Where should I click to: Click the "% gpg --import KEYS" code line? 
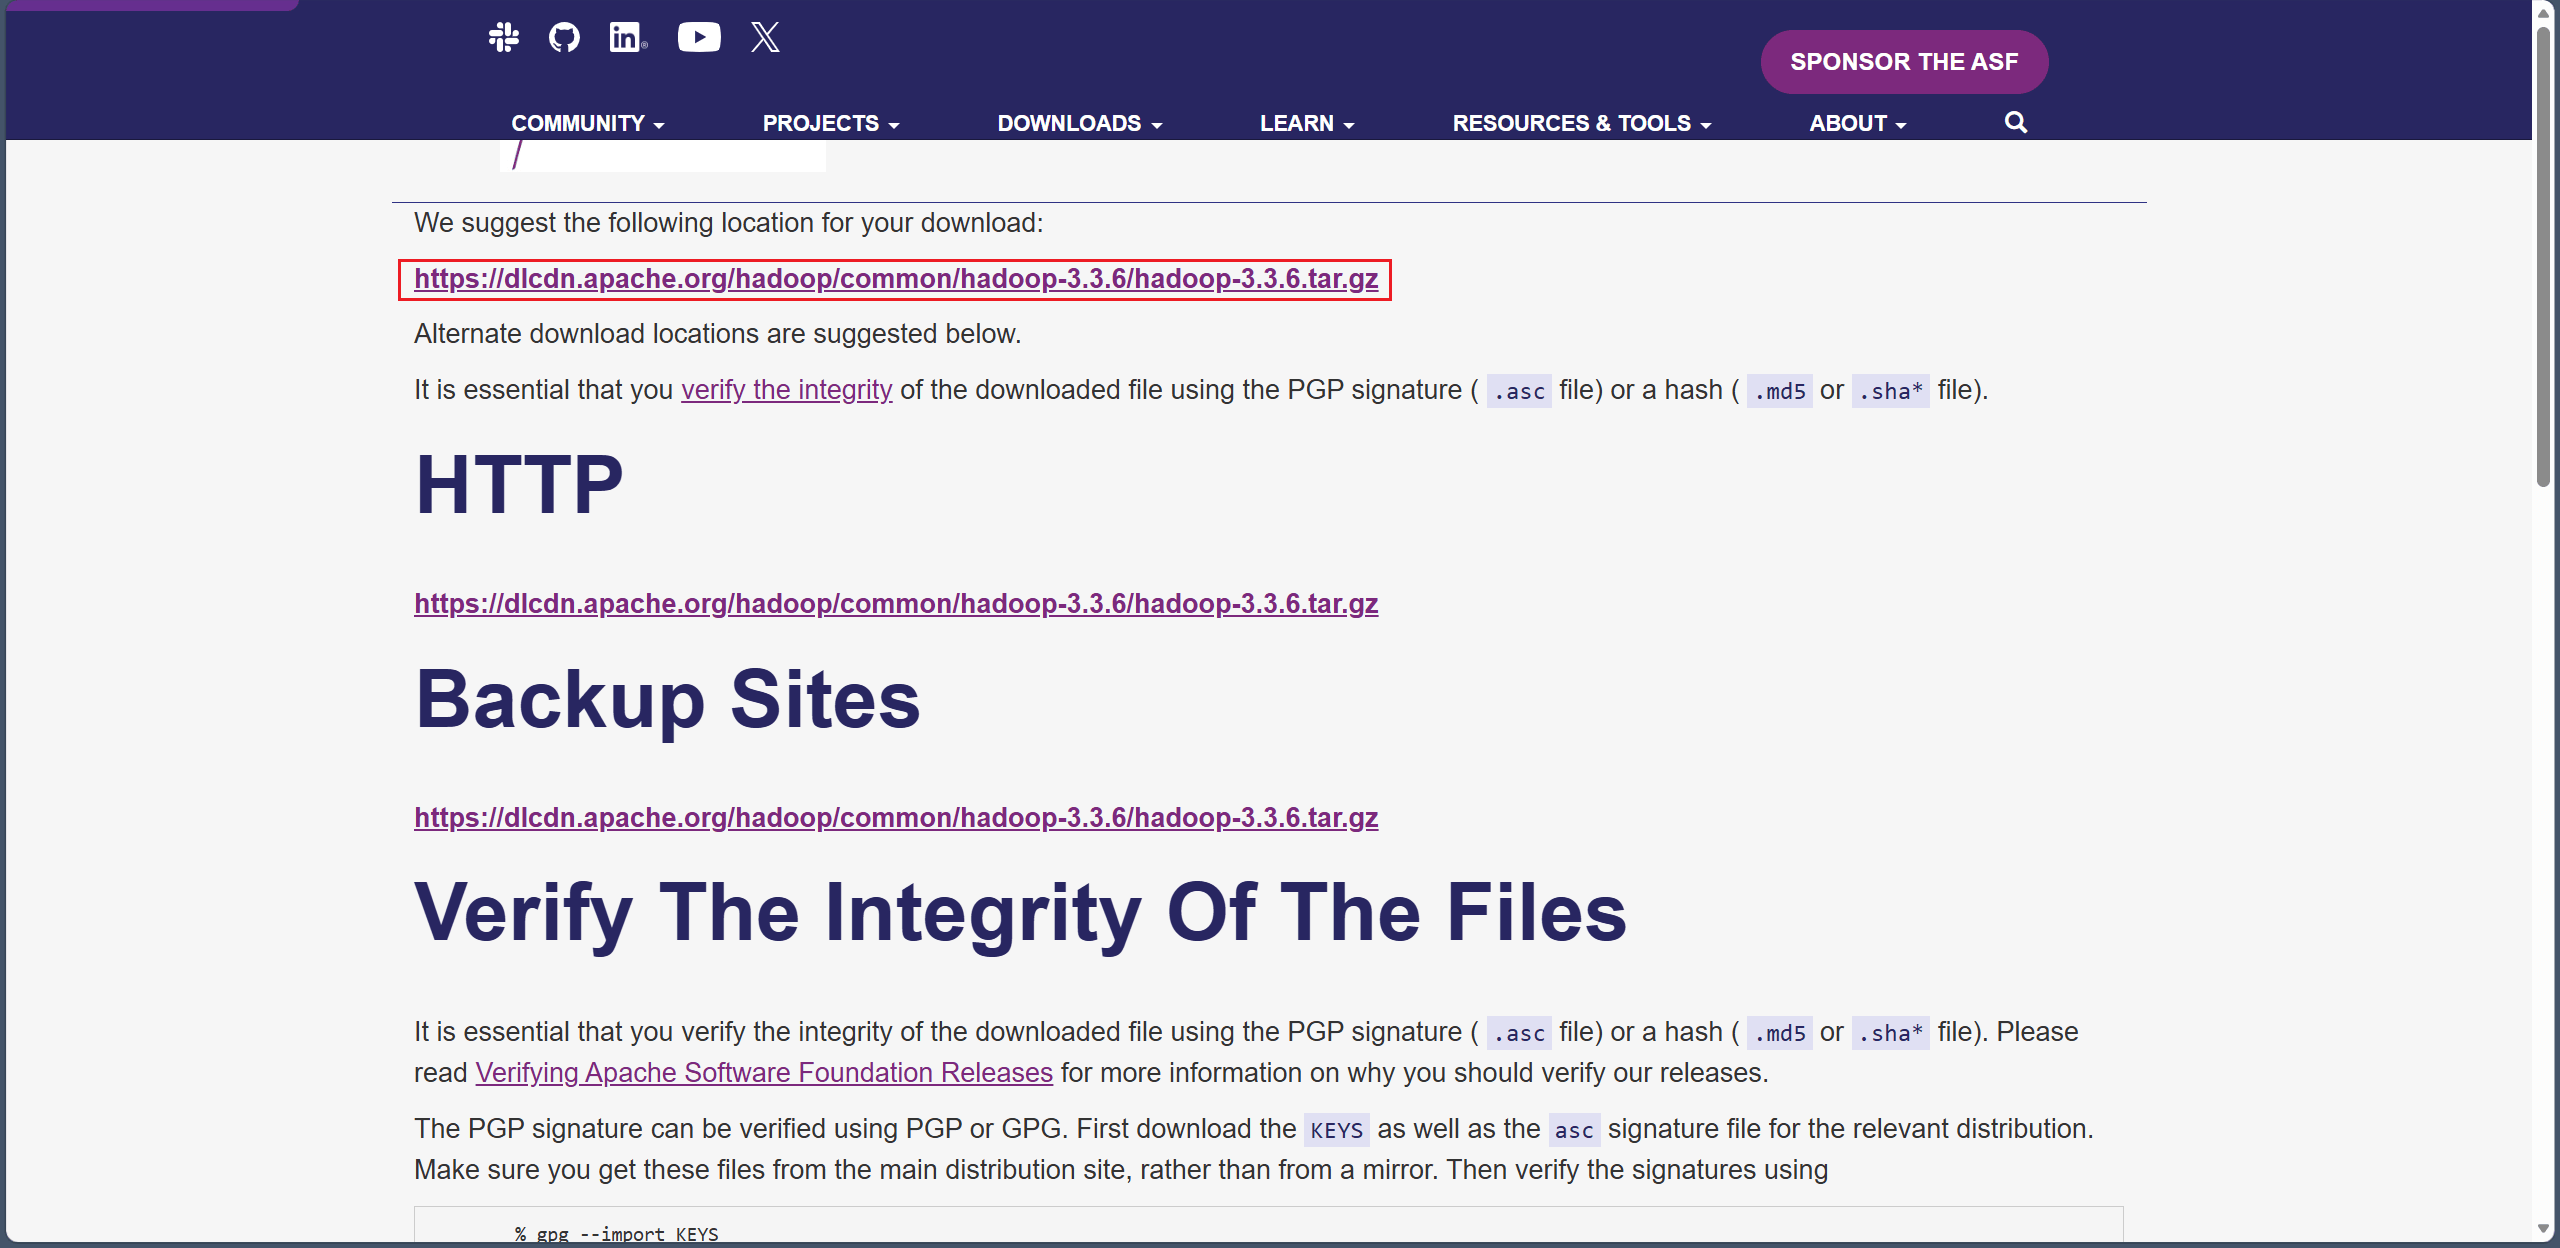pyautogui.click(x=617, y=1235)
